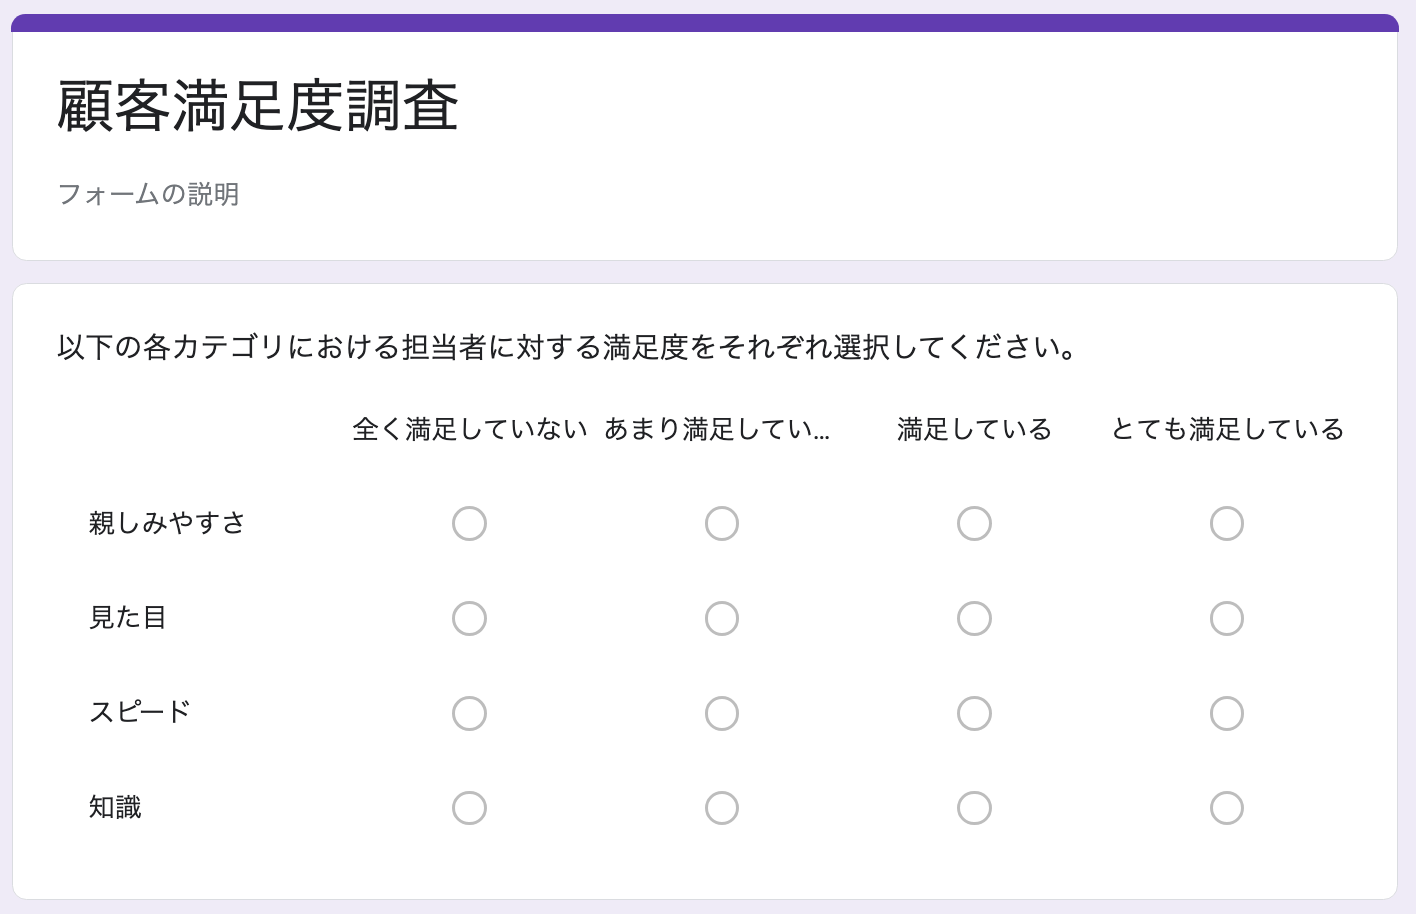This screenshot has height=914, width=1416.
Task: Select 全く満足していない for 見た目
Action: 469,618
